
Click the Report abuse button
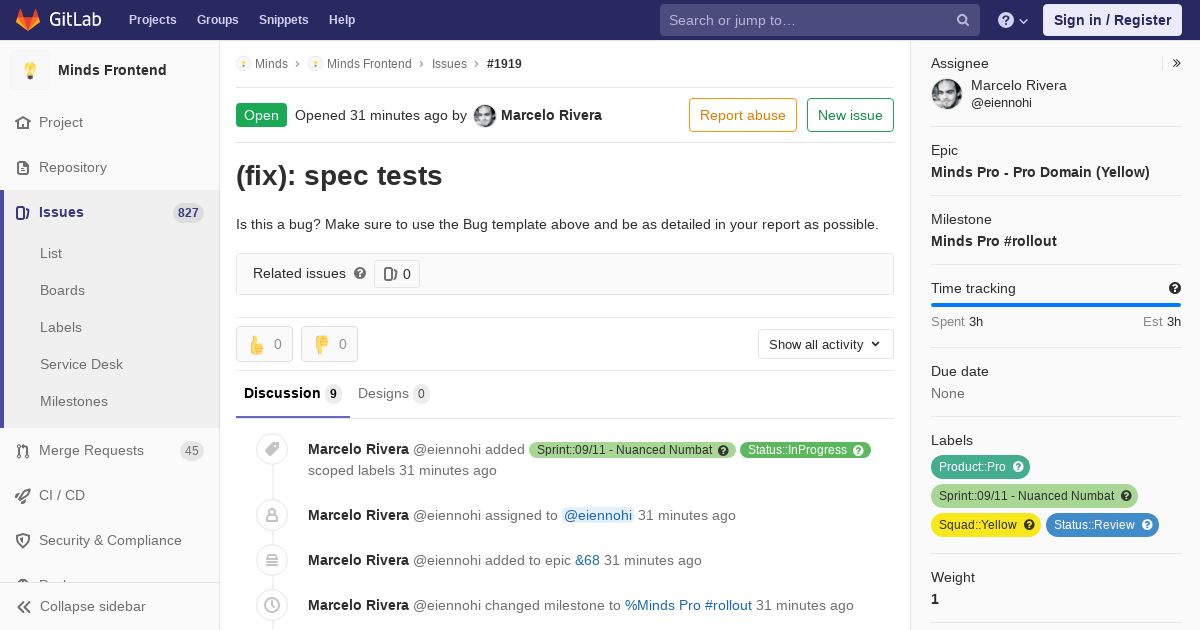click(x=743, y=115)
